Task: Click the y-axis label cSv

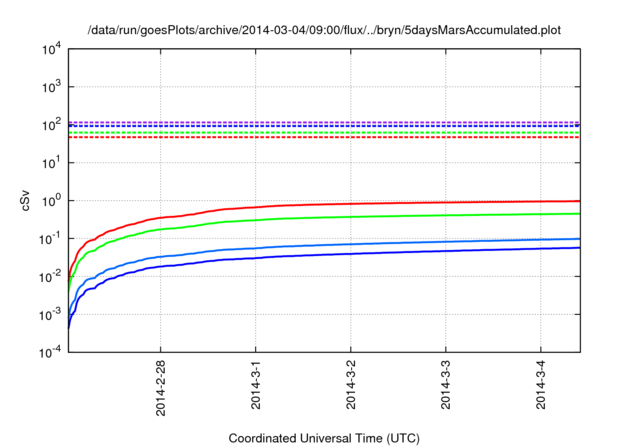Action: [x=25, y=201]
